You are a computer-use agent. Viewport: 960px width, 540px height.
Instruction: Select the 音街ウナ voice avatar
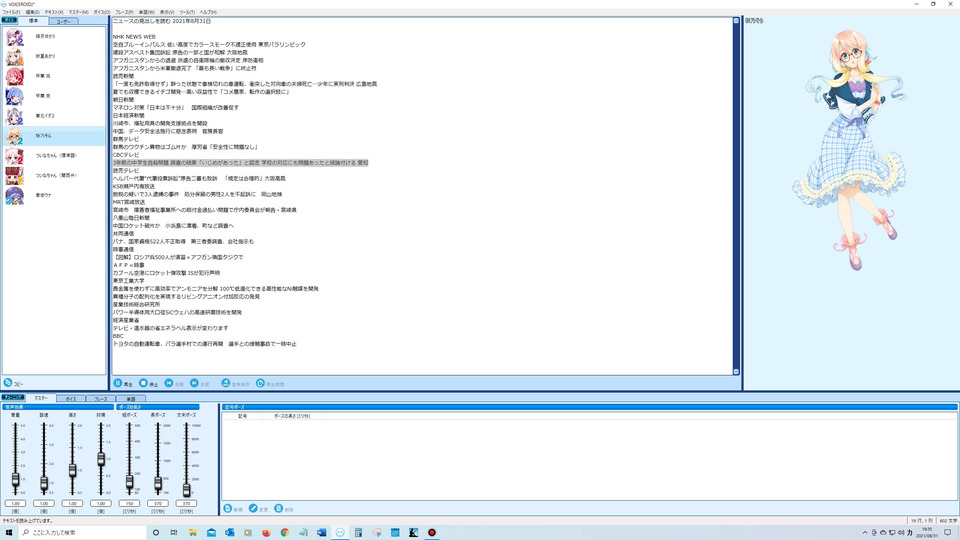pyautogui.click(x=15, y=195)
